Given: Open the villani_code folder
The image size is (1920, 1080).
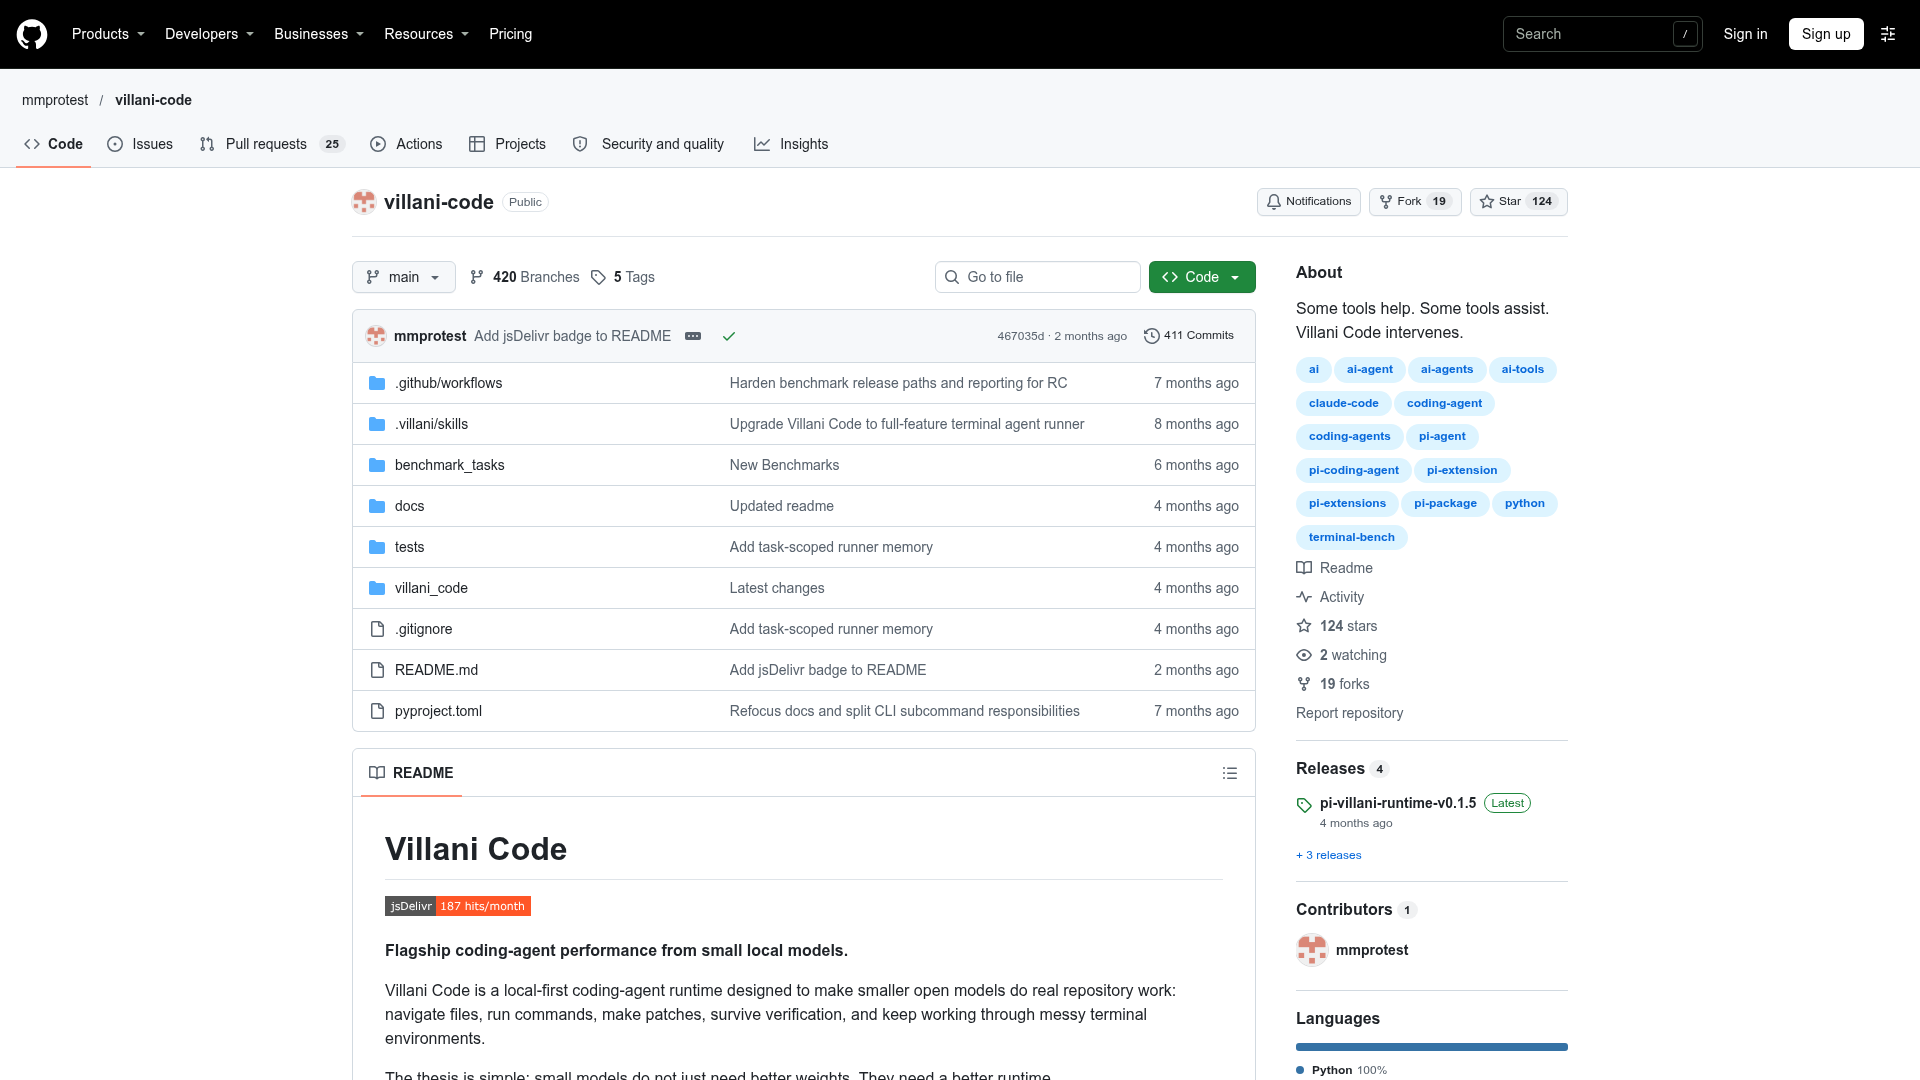Looking at the screenshot, I should (x=431, y=588).
